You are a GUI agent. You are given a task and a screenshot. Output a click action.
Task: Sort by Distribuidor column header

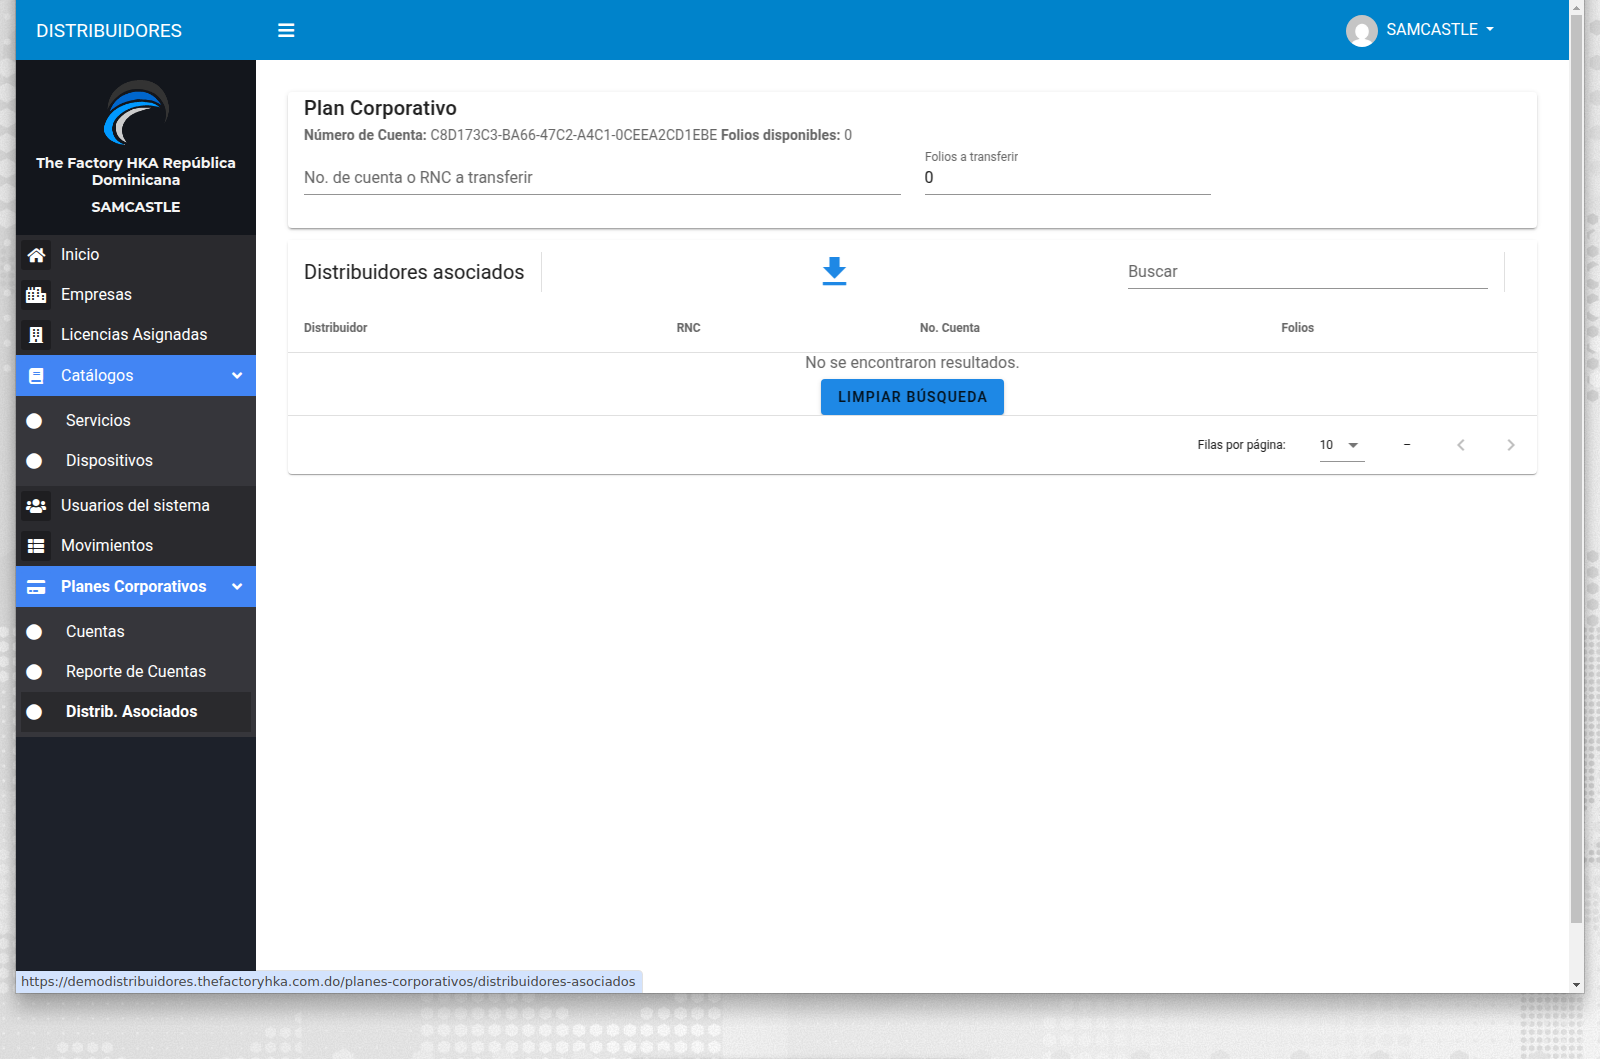pyautogui.click(x=336, y=328)
